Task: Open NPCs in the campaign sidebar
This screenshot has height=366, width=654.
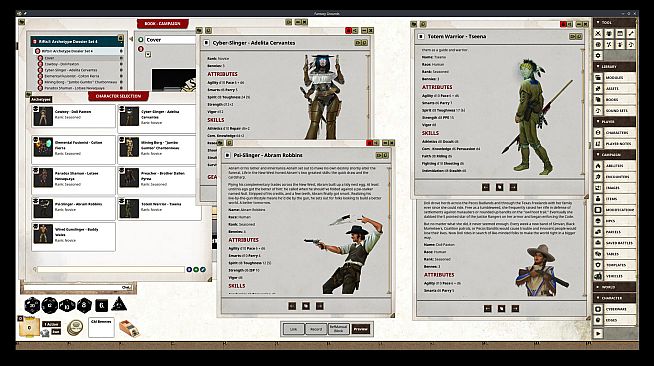Action: [x=615, y=221]
